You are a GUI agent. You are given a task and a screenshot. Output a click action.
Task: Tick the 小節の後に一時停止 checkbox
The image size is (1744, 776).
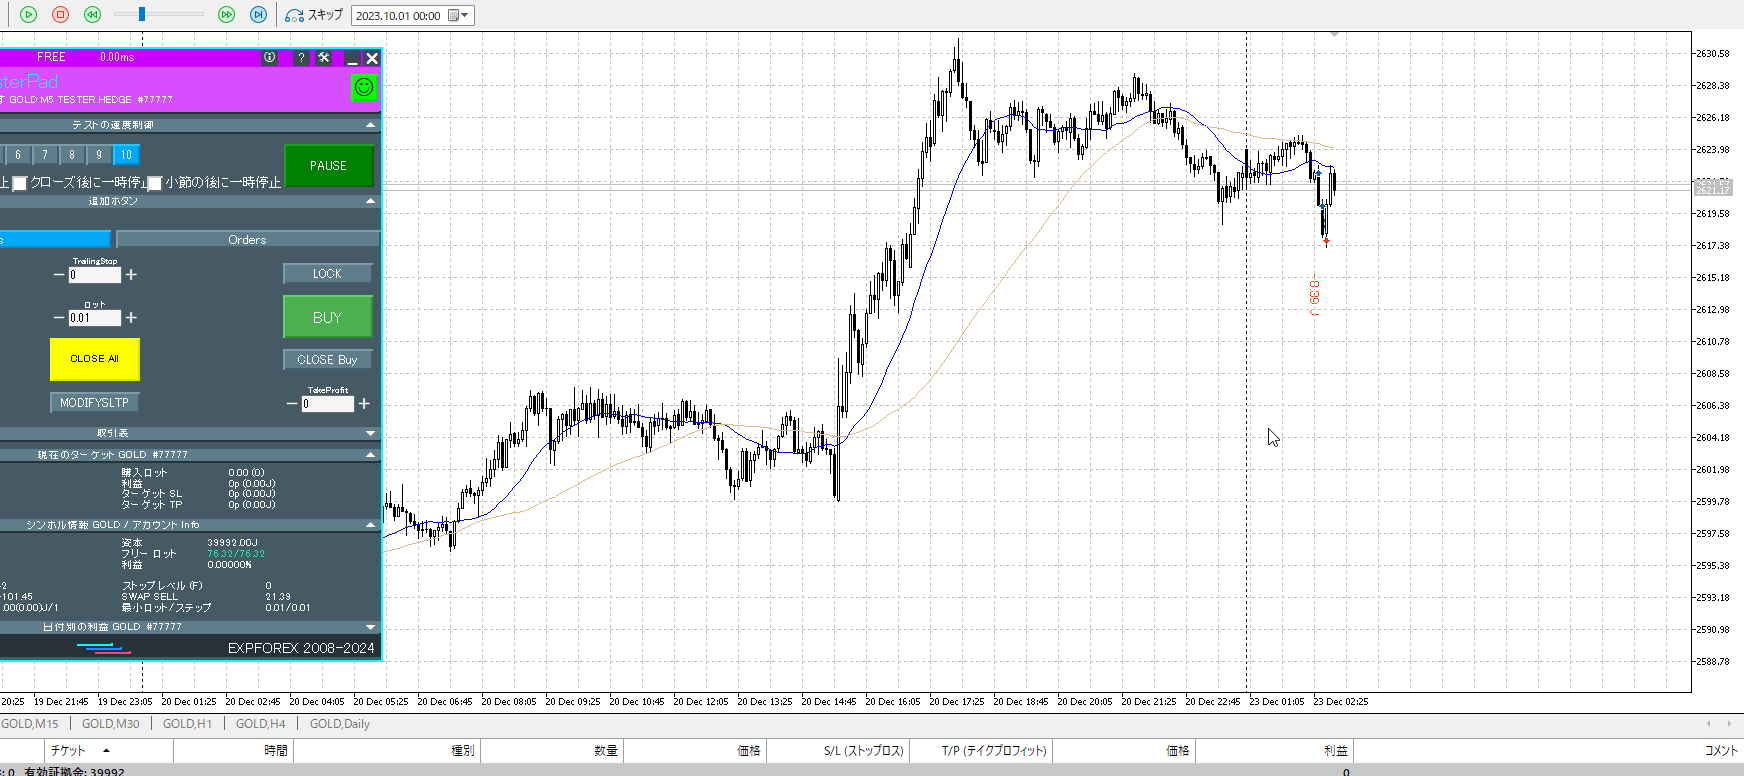tap(155, 183)
